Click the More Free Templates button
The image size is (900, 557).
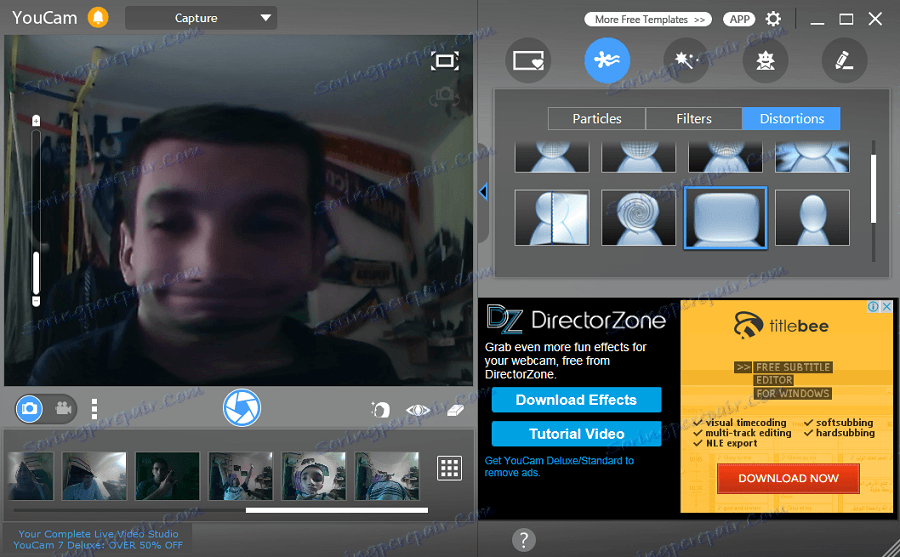(x=648, y=19)
